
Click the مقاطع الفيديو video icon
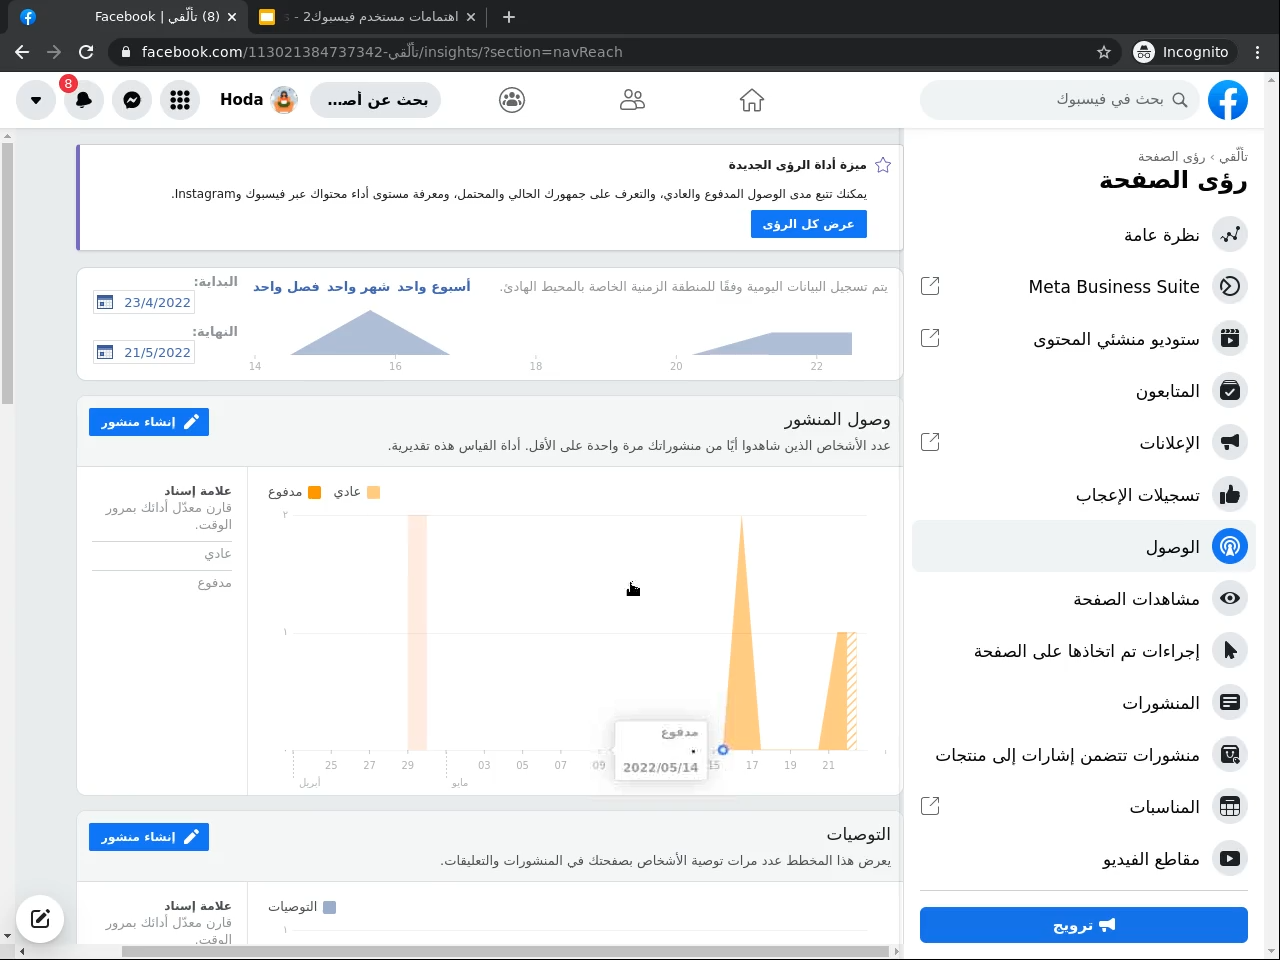[1230, 859]
